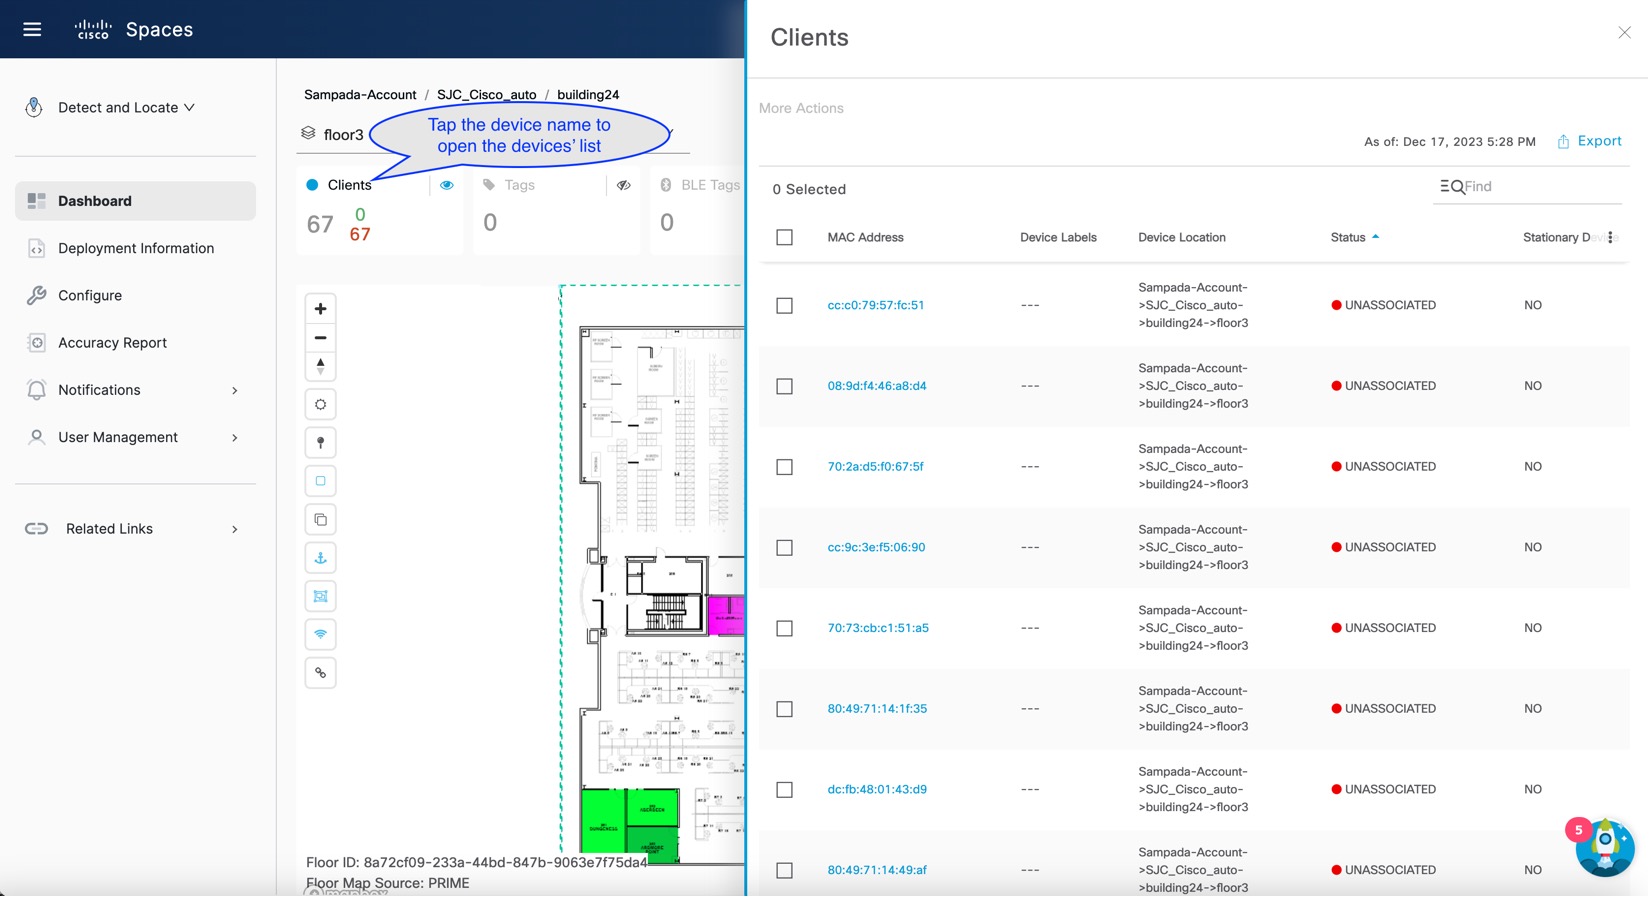1650x901 pixels.
Task: Select the square zone tool
Action: (320, 481)
